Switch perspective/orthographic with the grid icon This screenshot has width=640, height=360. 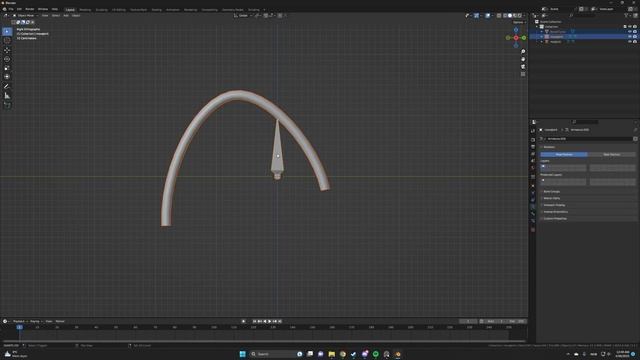click(523, 74)
